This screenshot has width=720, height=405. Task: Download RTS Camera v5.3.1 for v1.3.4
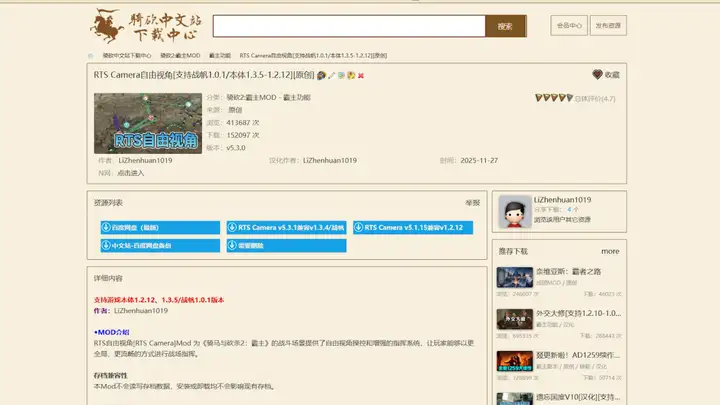(287, 227)
